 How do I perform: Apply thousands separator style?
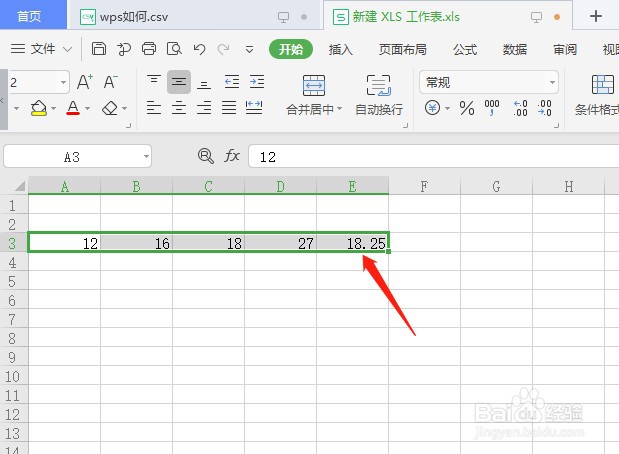(x=492, y=107)
